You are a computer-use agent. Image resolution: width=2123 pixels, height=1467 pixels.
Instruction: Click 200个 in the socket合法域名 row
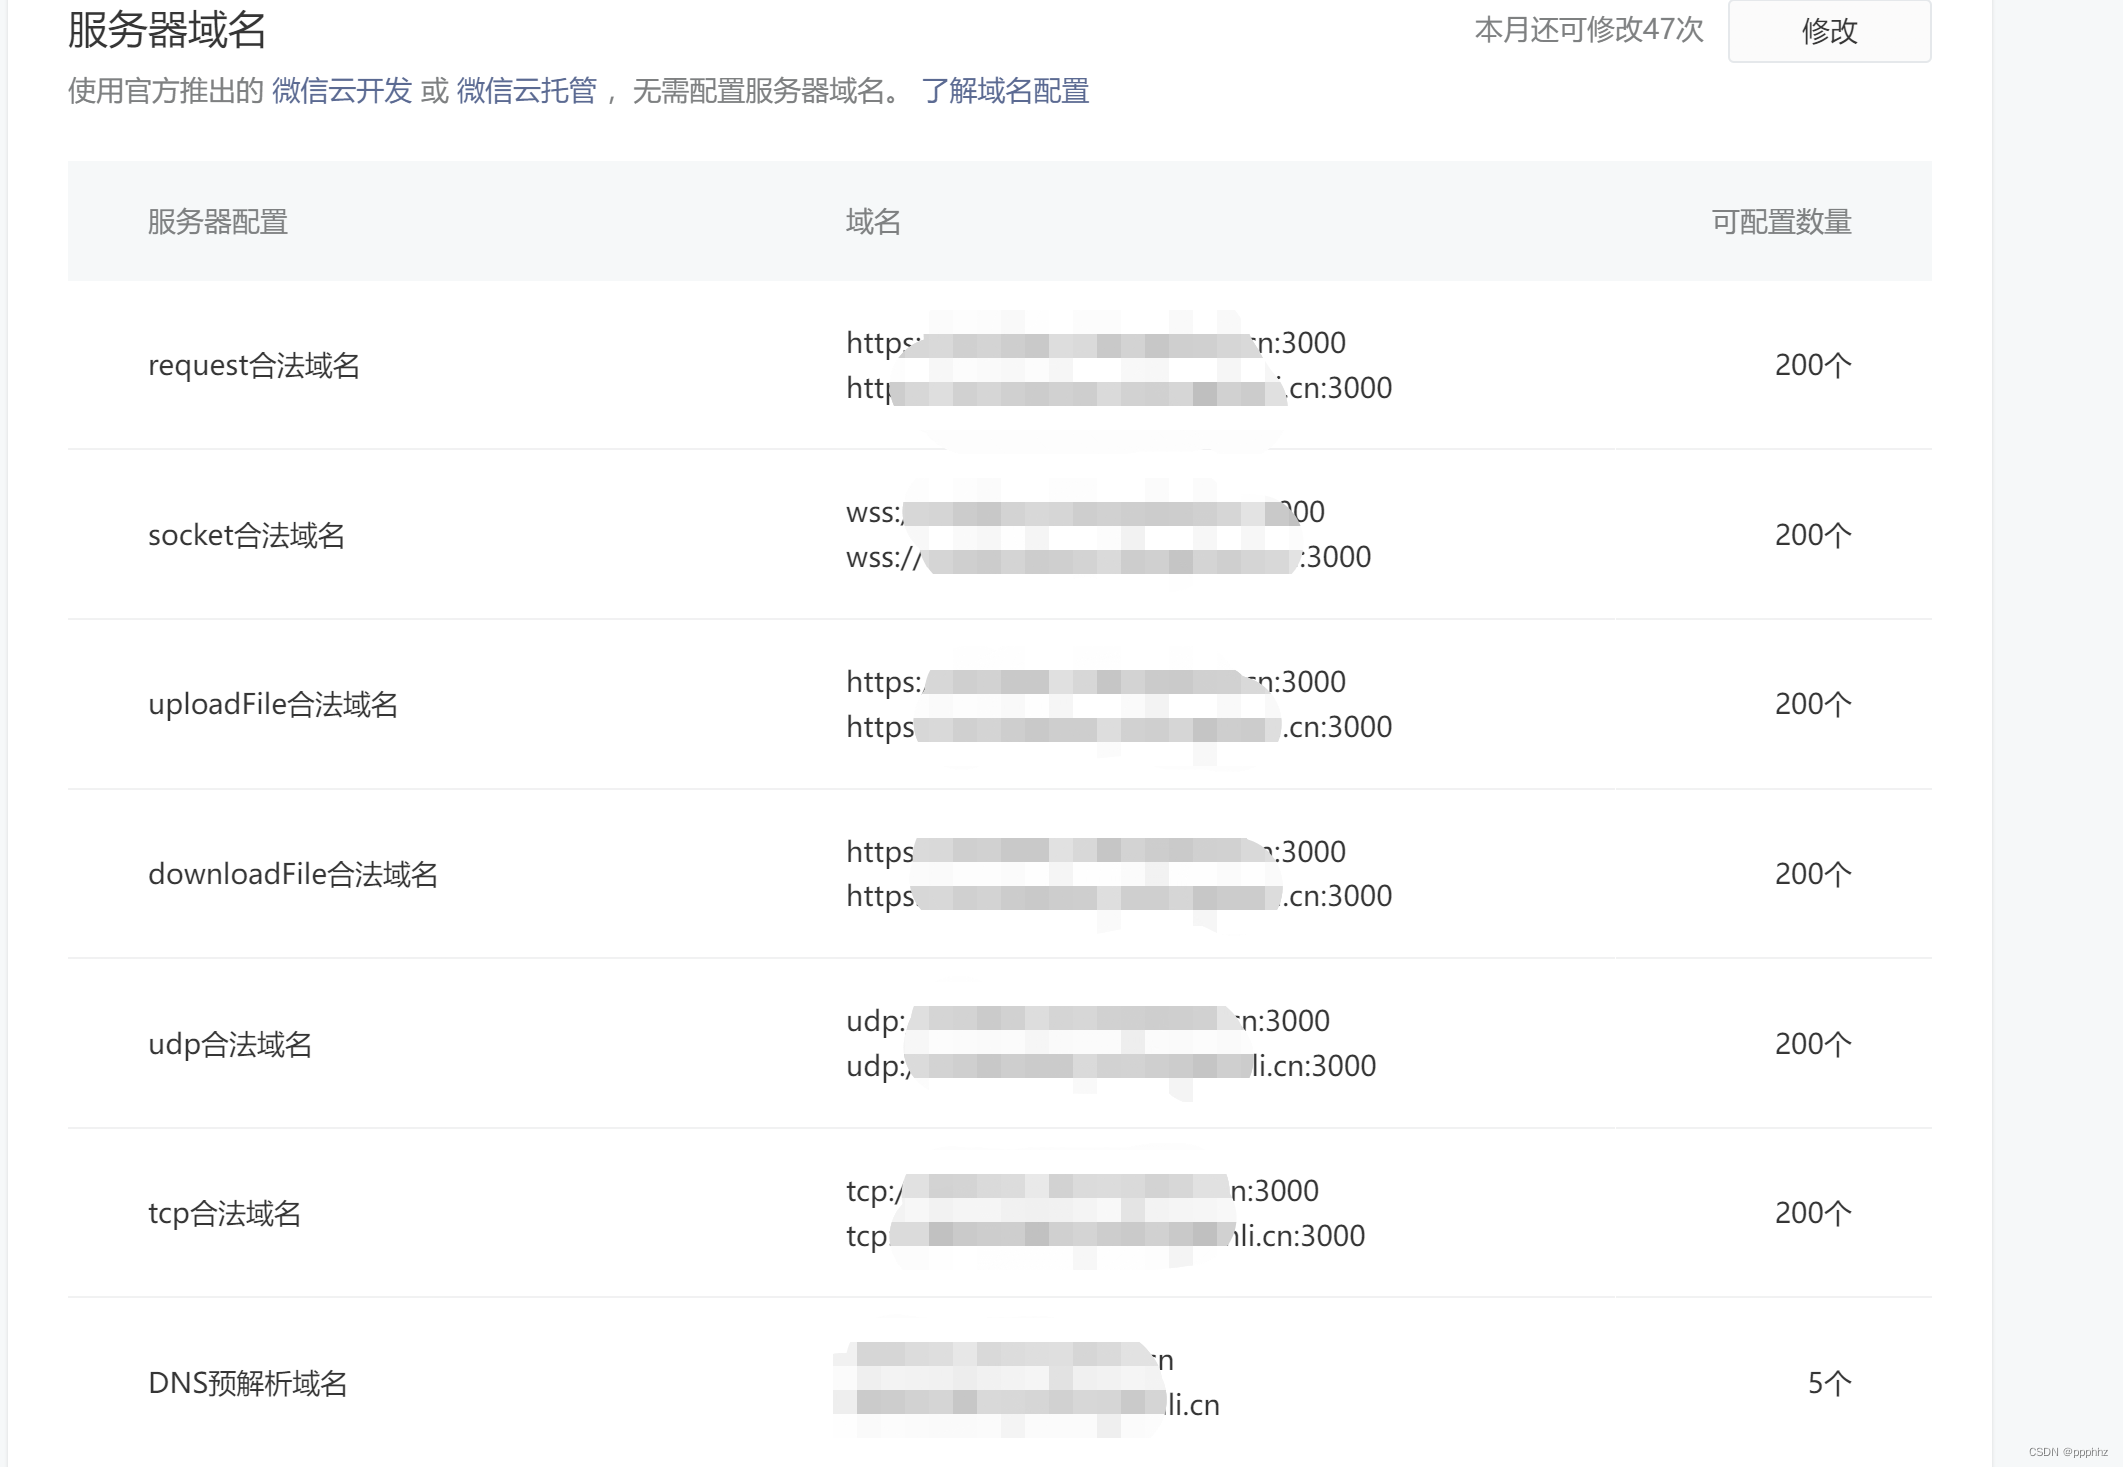click(x=1813, y=535)
